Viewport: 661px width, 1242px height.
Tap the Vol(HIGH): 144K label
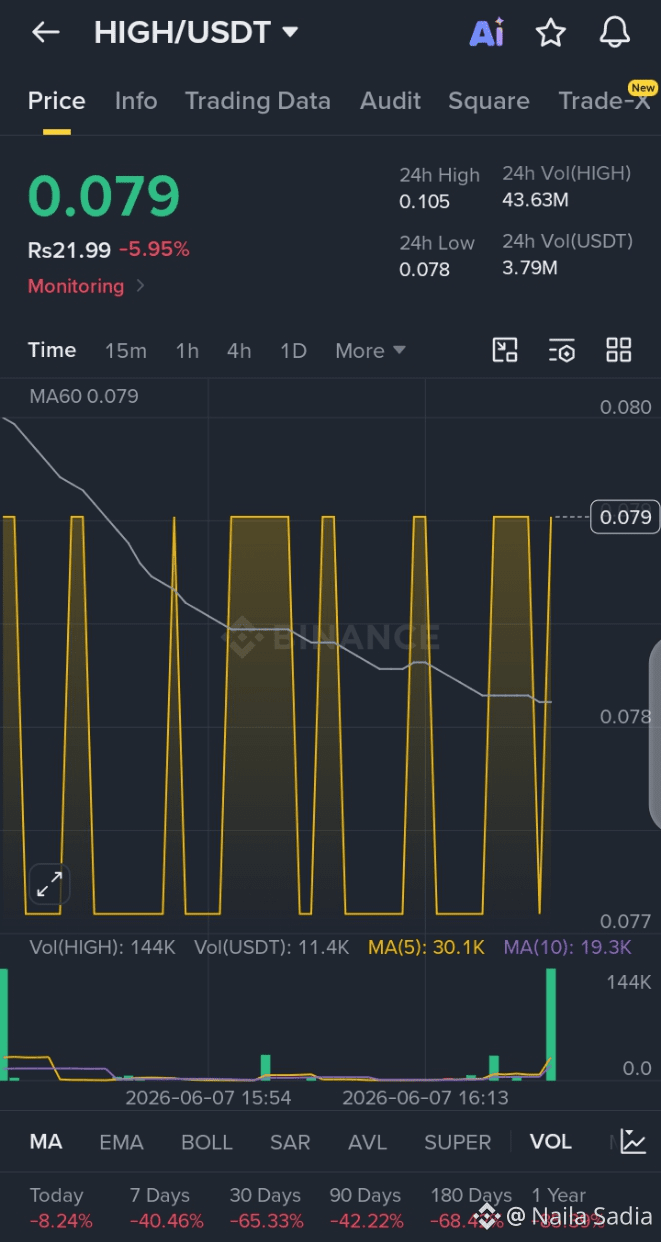pos(103,947)
